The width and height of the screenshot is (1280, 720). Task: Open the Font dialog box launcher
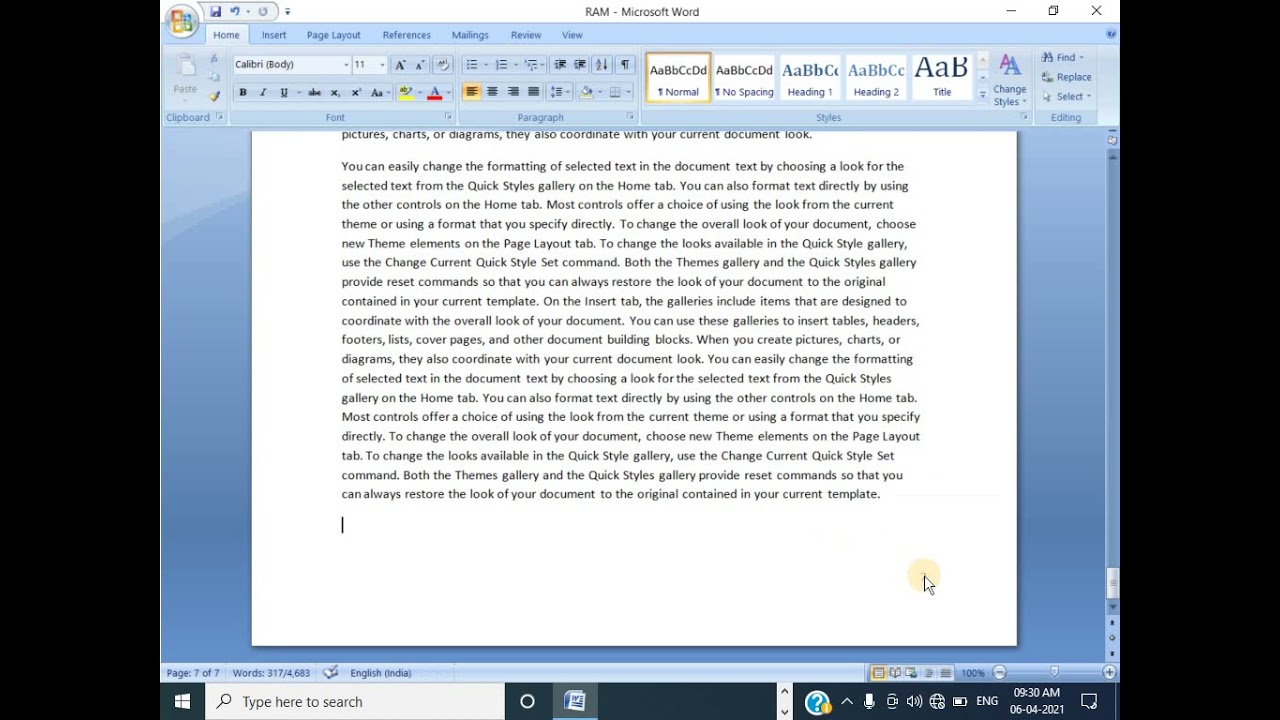[448, 117]
